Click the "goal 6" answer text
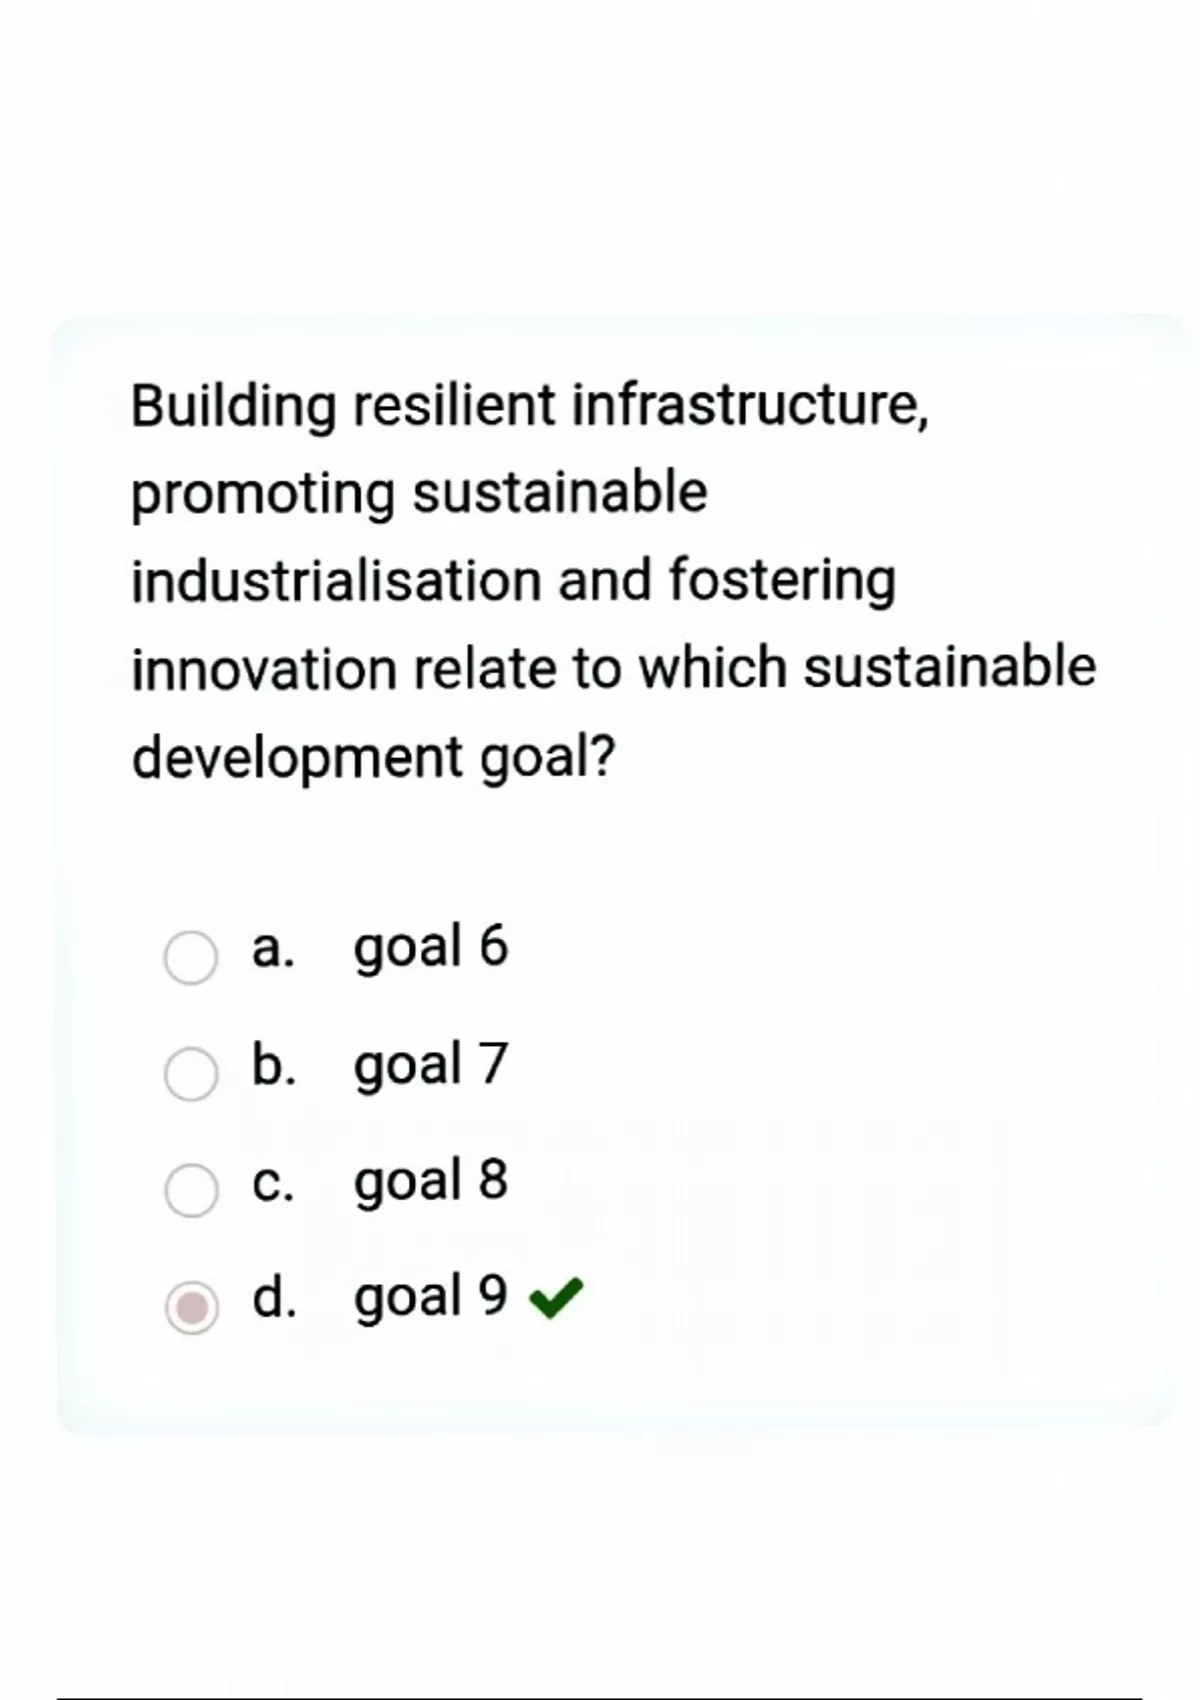This screenshot has height=1700, width=1200. (431, 946)
